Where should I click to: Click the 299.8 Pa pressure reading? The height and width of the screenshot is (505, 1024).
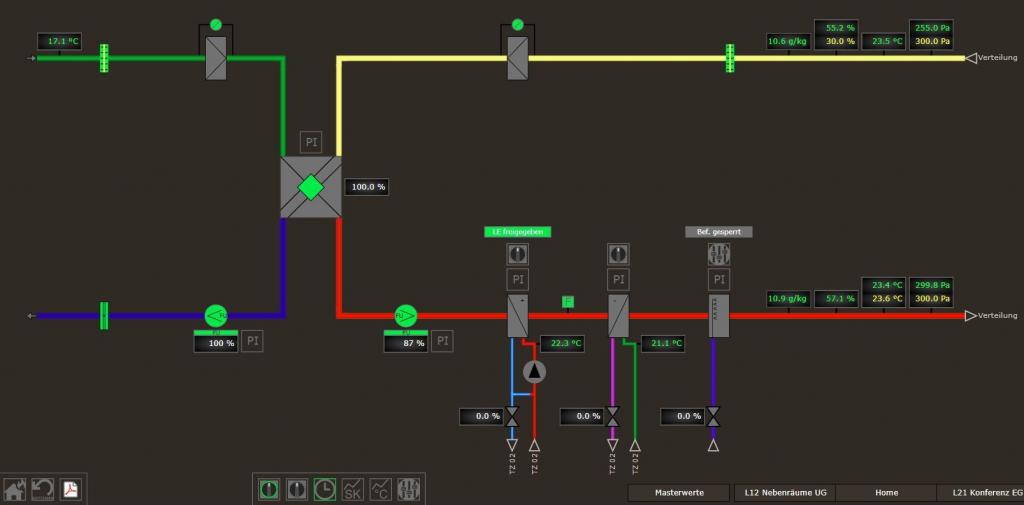tap(931, 285)
